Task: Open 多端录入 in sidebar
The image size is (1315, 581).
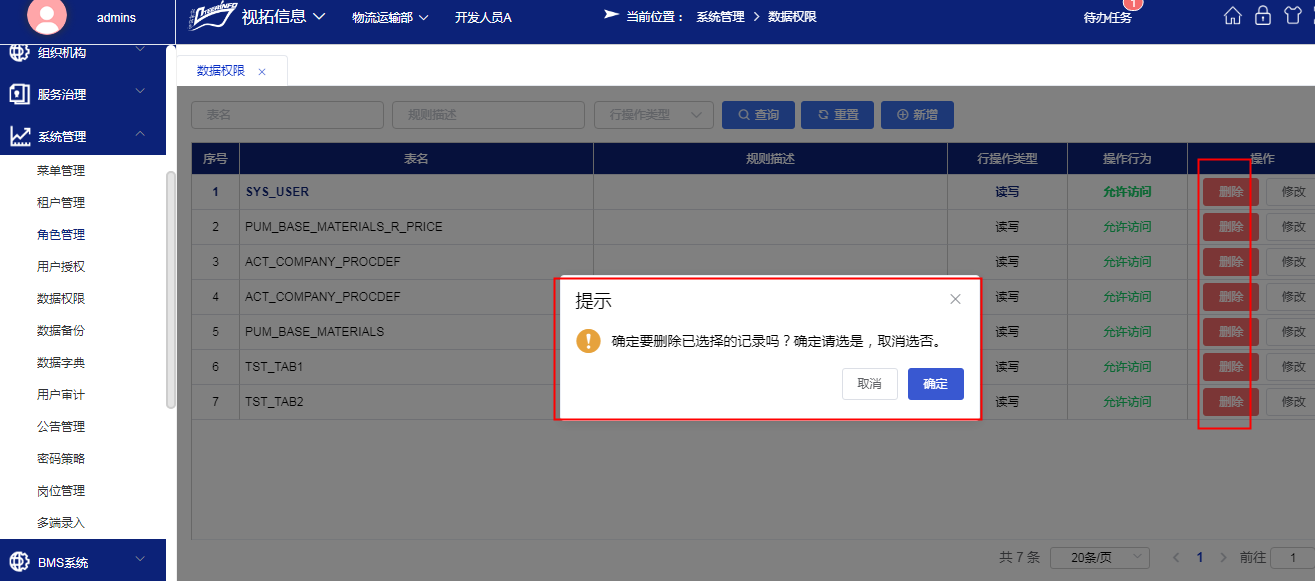Action: click(61, 523)
